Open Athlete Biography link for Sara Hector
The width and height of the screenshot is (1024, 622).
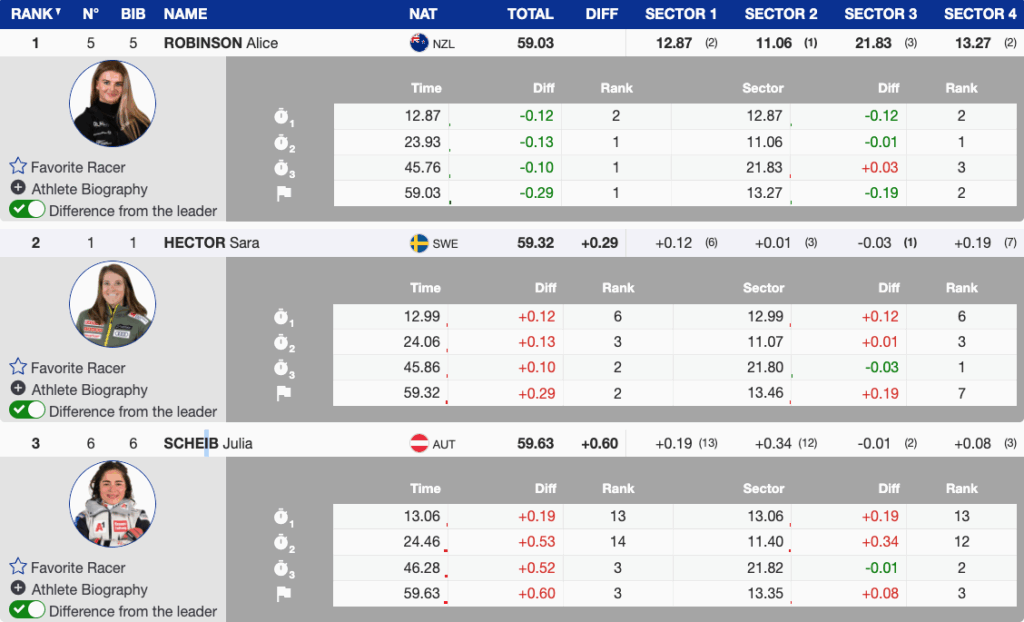89,389
